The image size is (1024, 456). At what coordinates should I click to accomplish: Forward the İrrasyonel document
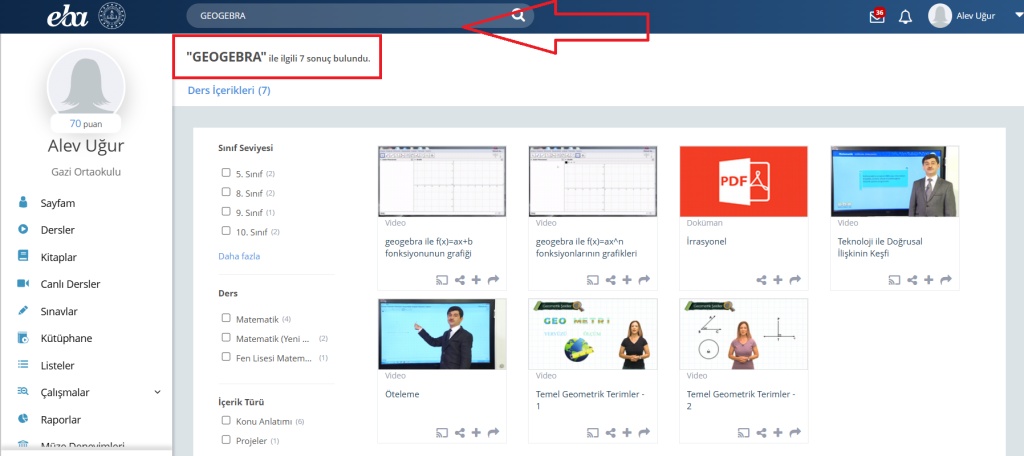[795, 280]
